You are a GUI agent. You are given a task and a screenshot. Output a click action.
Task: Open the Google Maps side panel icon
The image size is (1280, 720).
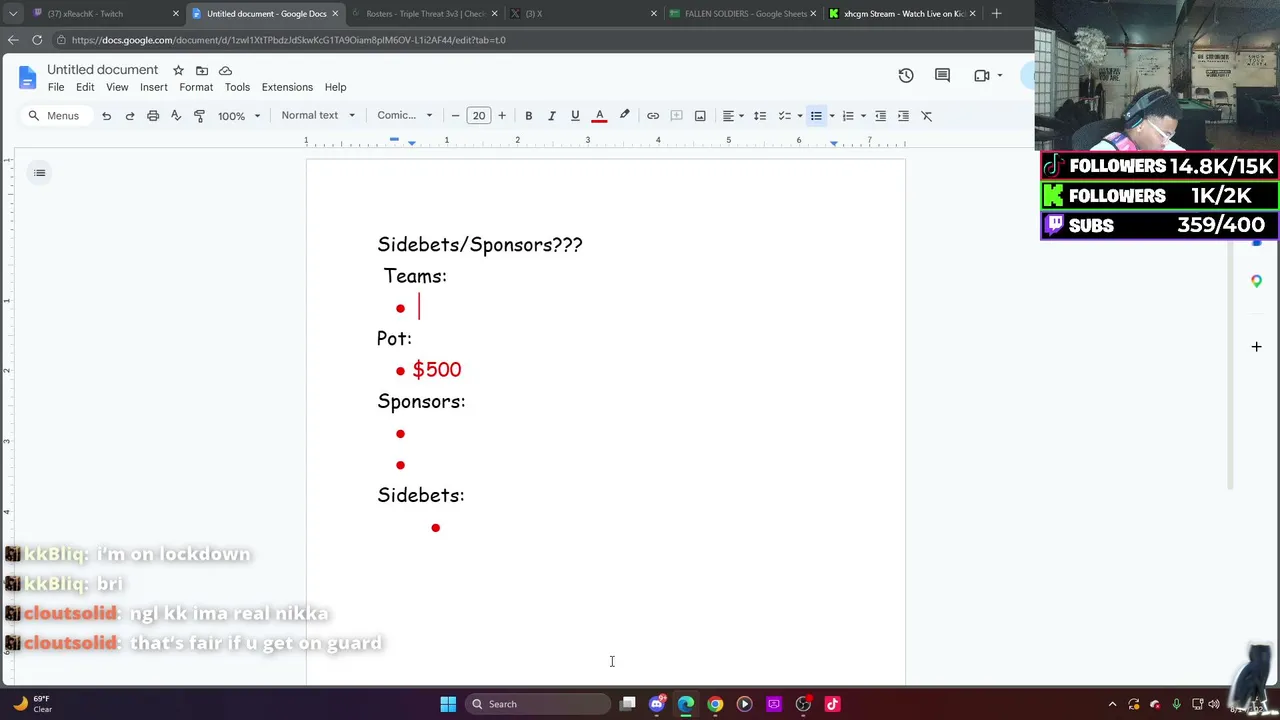pyautogui.click(x=1256, y=282)
